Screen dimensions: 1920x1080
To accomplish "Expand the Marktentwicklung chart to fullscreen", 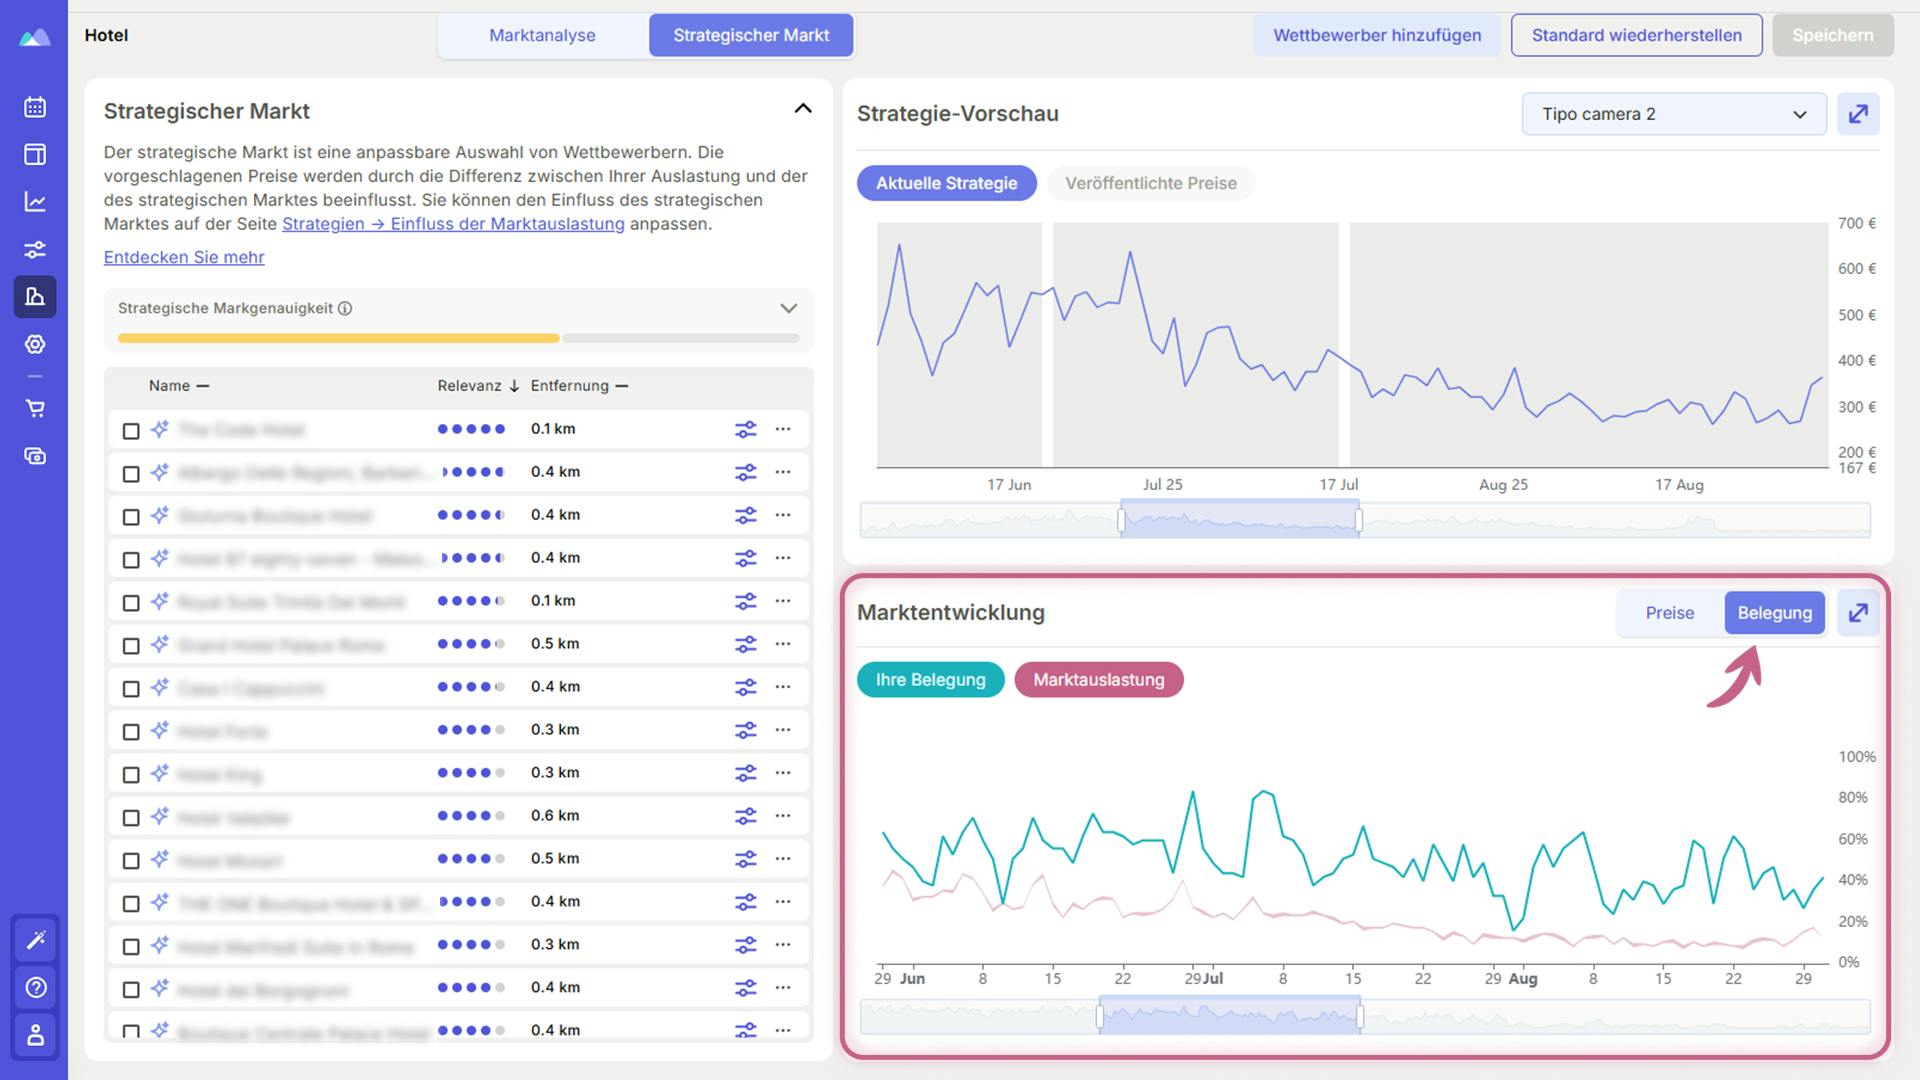I will 1858,613.
